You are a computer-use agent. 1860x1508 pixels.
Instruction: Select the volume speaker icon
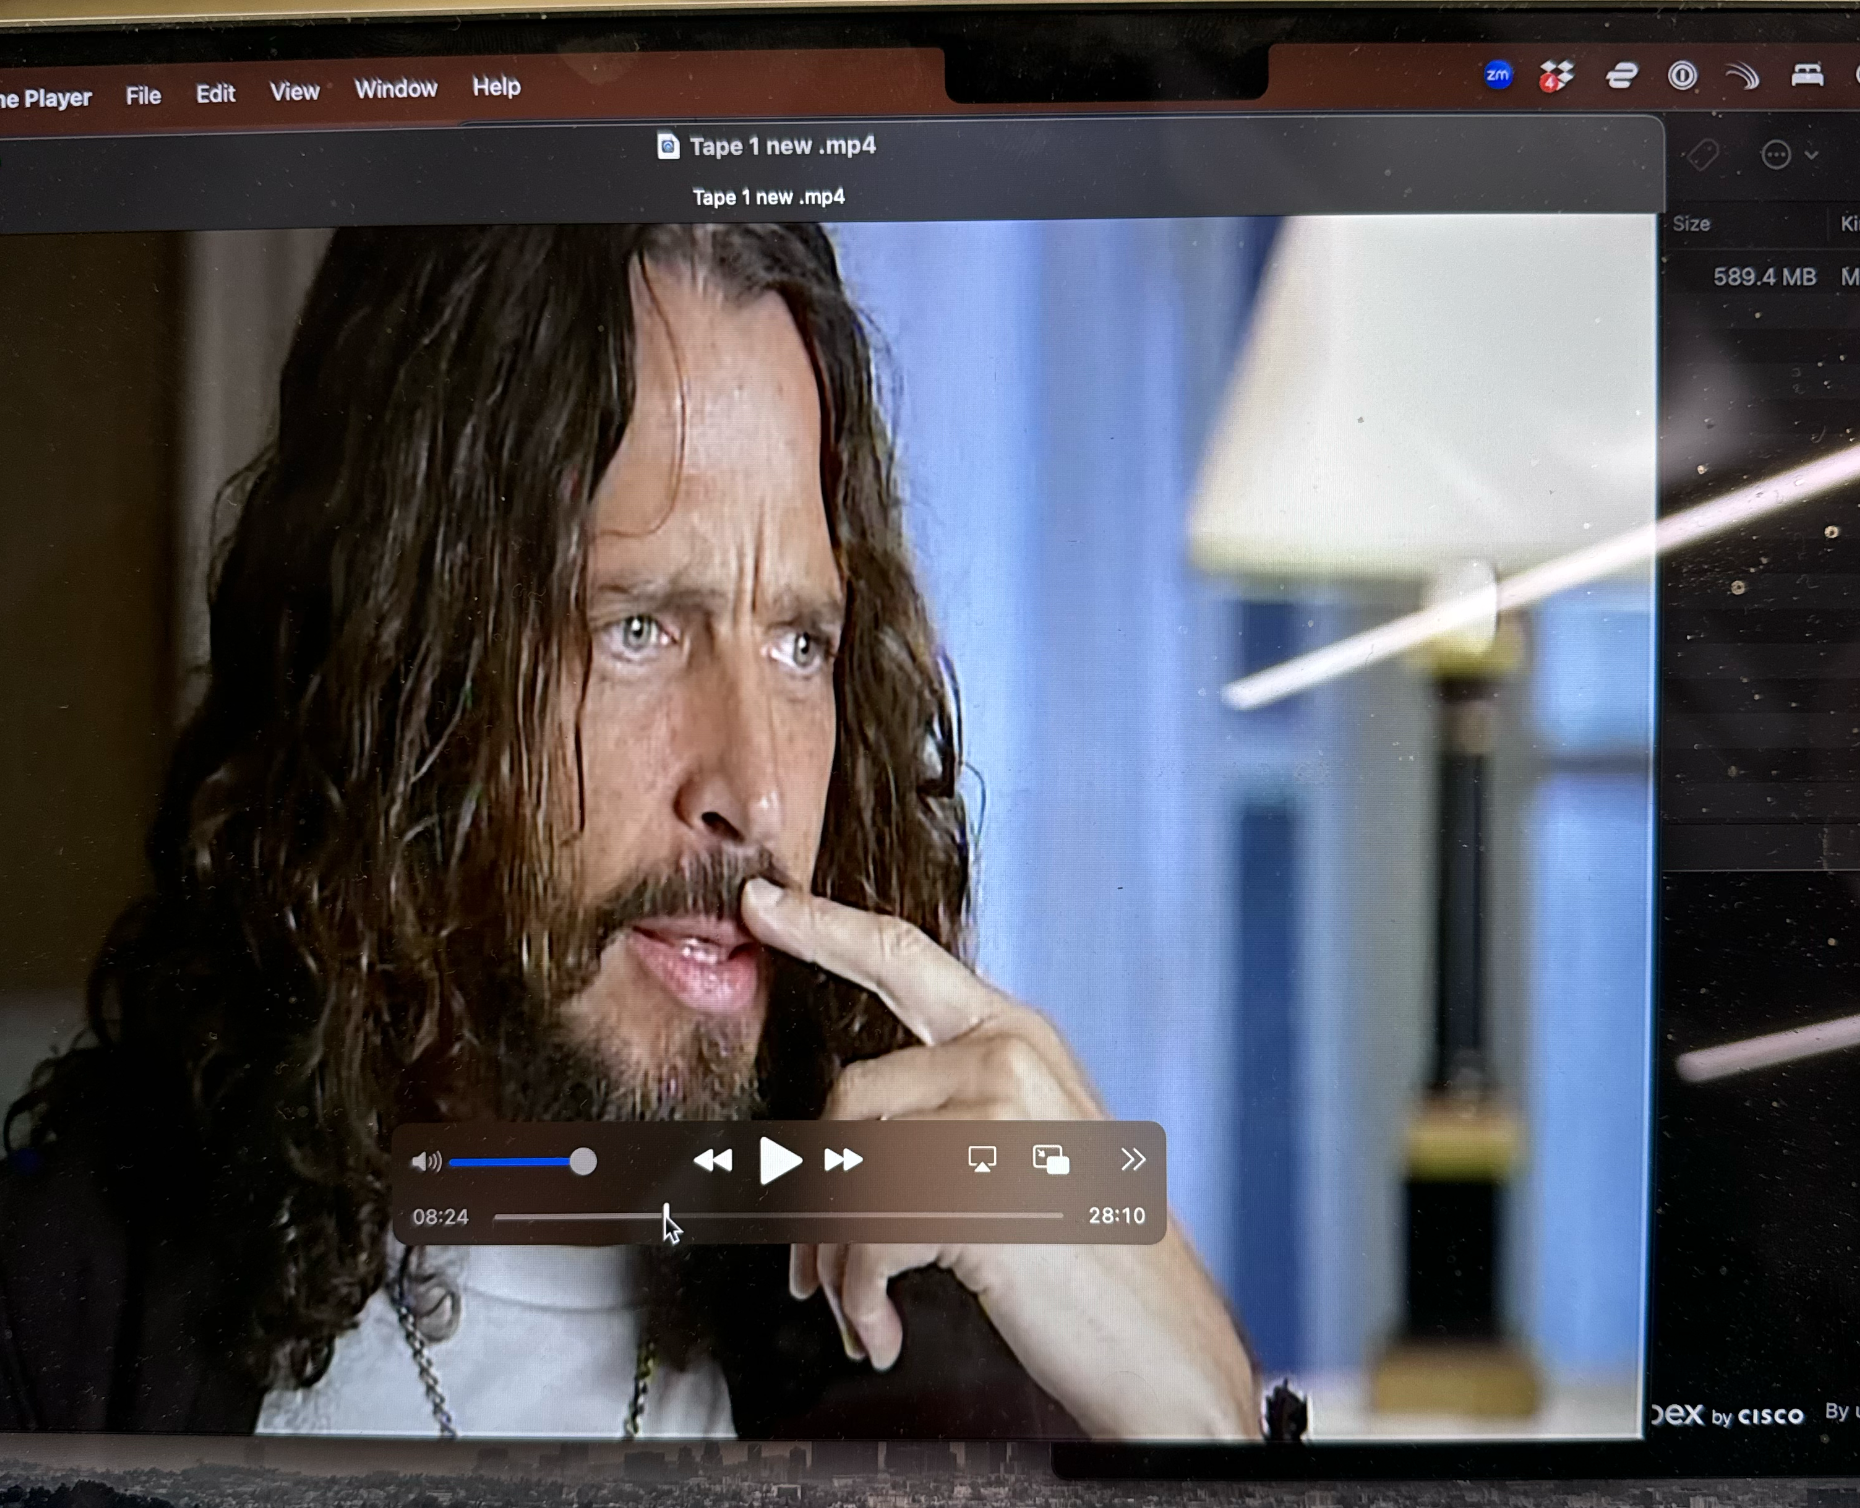[428, 1160]
